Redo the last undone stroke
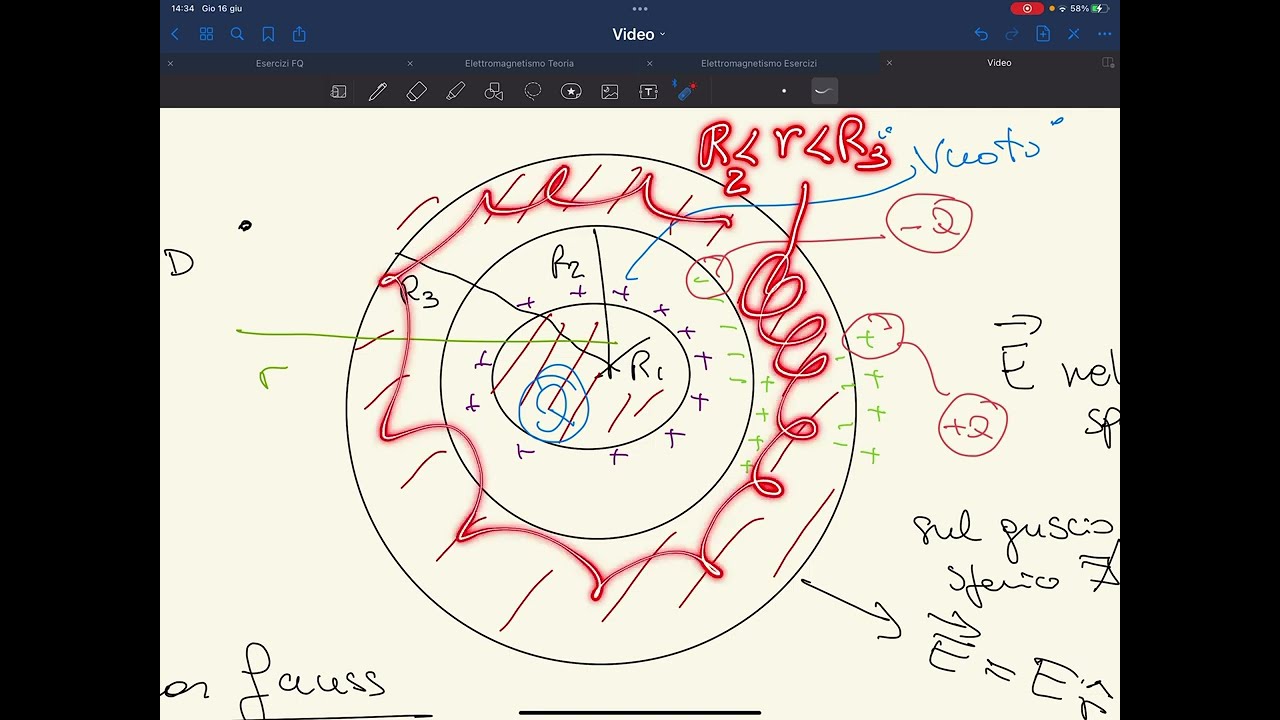This screenshot has height=720, width=1280. (1012, 34)
